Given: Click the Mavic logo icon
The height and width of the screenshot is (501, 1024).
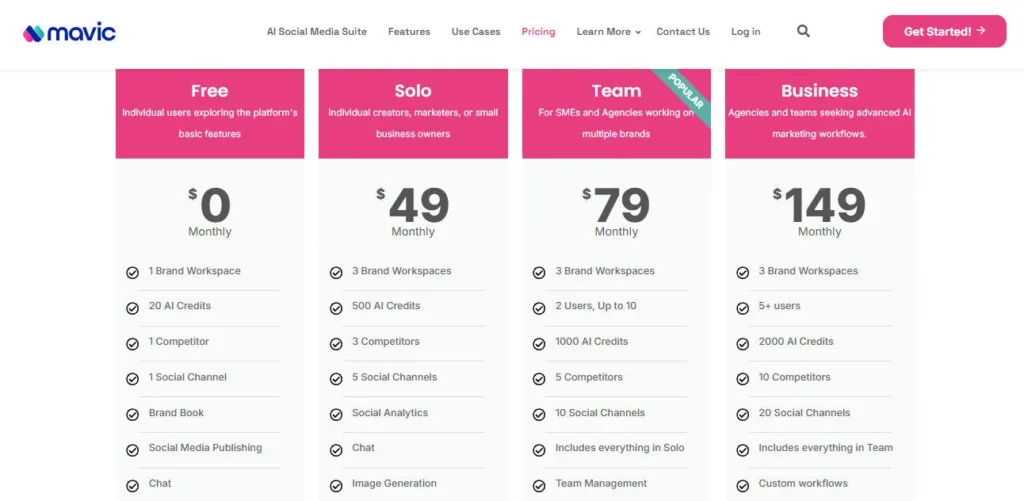Looking at the screenshot, I should (x=34, y=32).
